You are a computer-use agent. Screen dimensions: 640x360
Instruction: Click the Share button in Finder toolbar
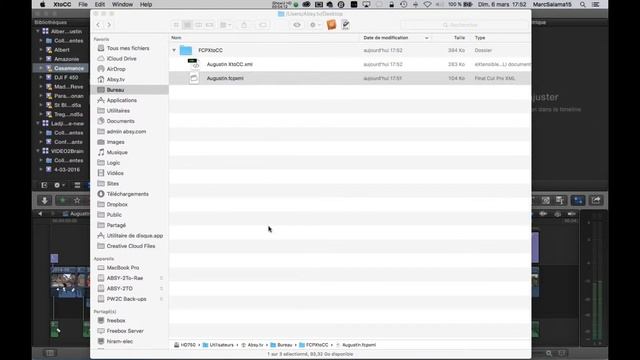(x=244, y=25)
